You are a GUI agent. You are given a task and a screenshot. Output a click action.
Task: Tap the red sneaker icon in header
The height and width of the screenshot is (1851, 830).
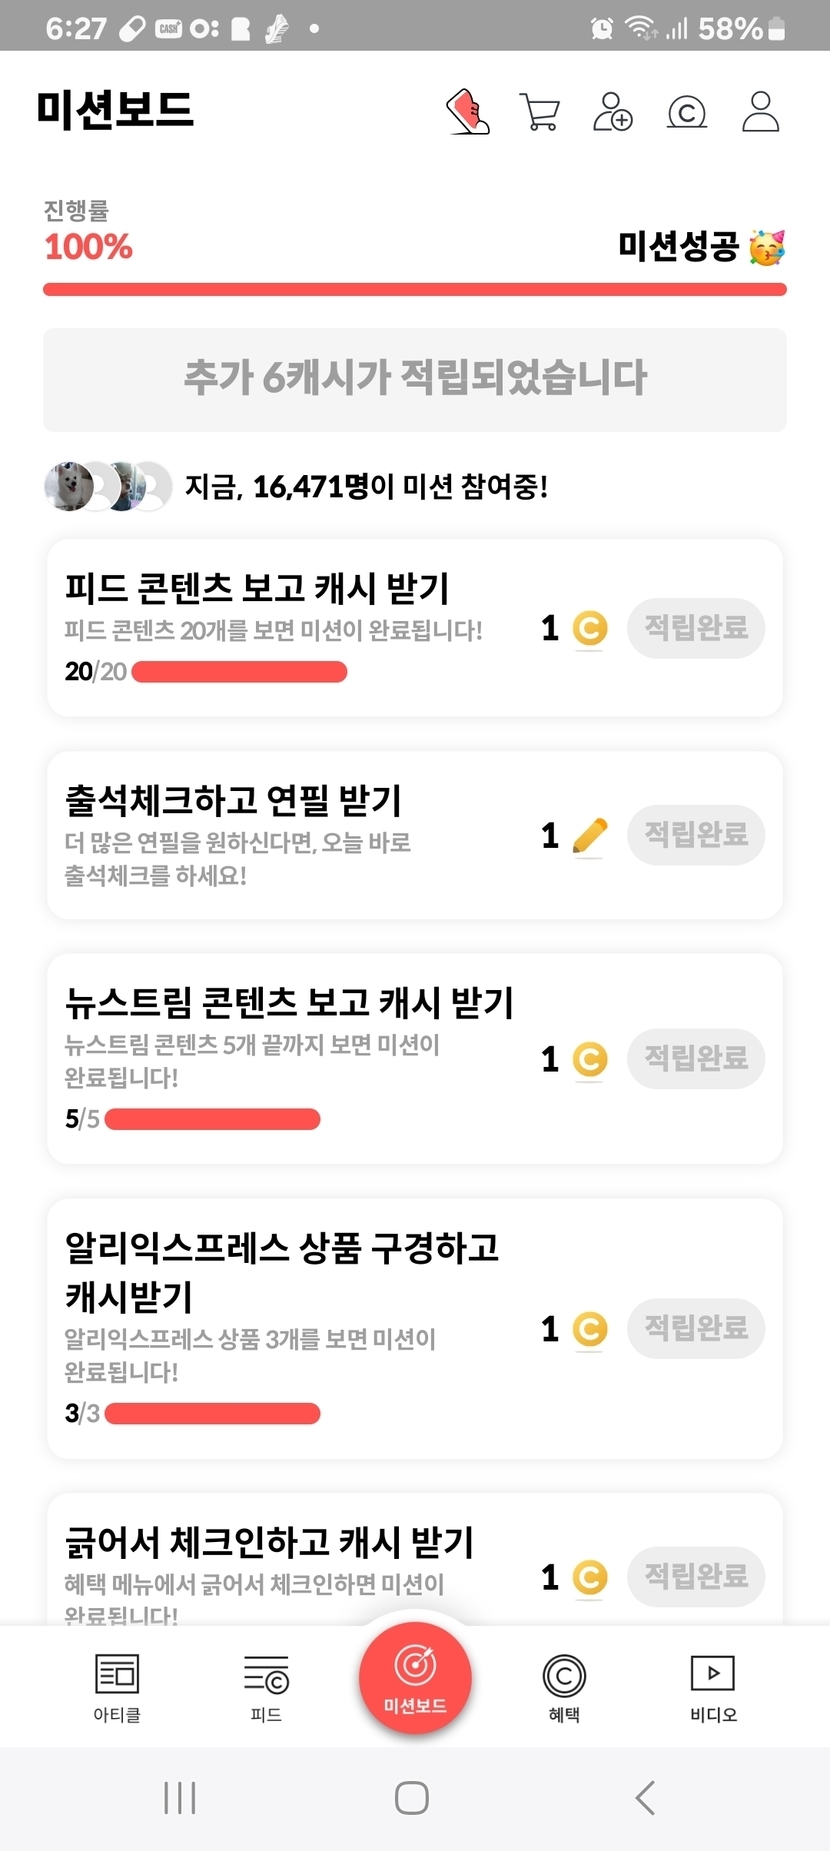point(467,111)
